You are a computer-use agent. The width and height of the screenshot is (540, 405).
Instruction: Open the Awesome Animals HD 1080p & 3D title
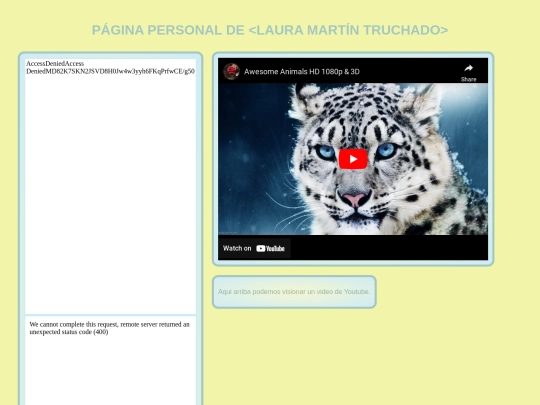[302, 72]
